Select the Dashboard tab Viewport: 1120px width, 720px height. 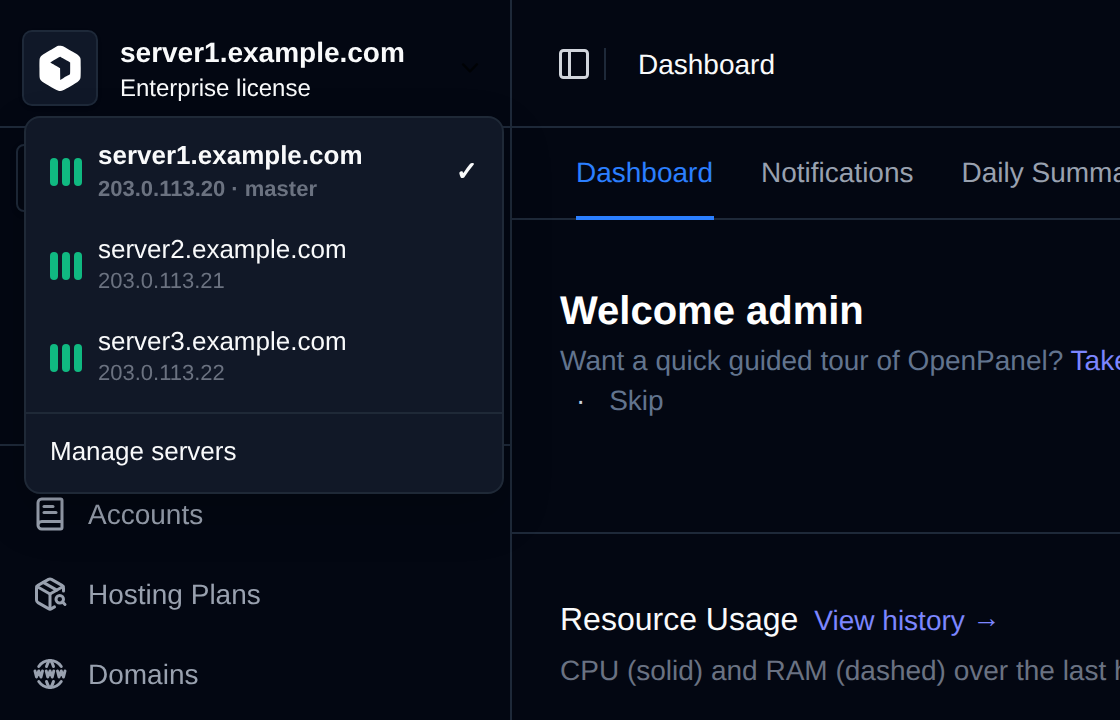644,173
